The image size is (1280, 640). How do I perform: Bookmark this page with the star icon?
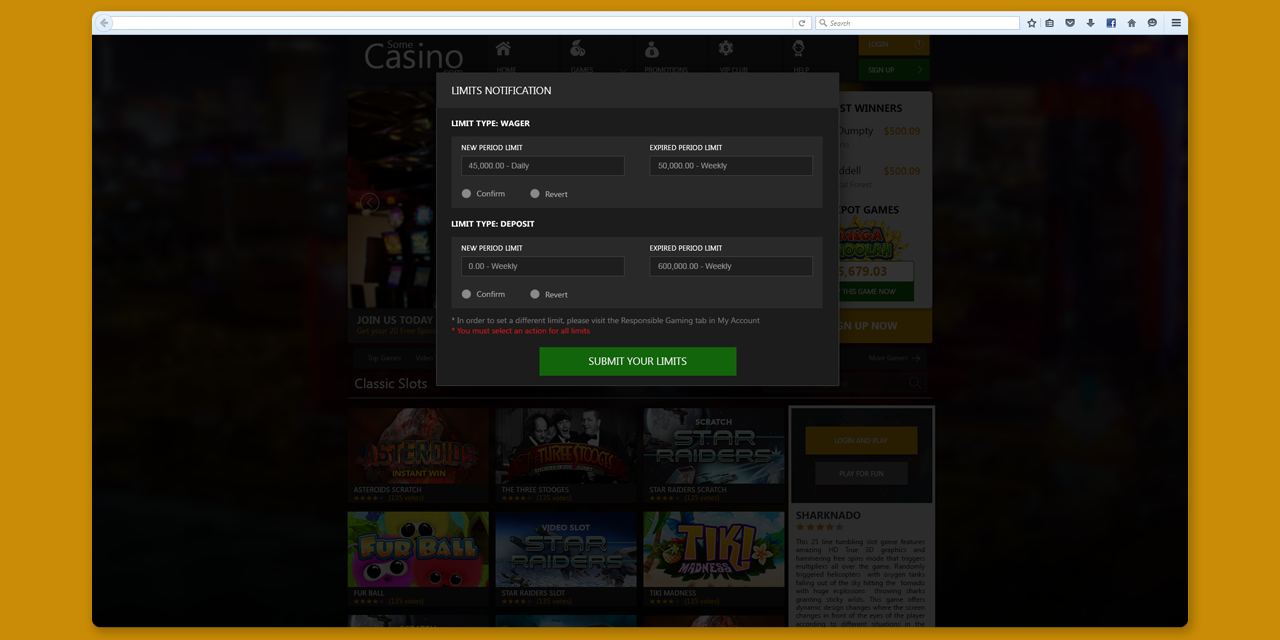tap(1032, 23)
